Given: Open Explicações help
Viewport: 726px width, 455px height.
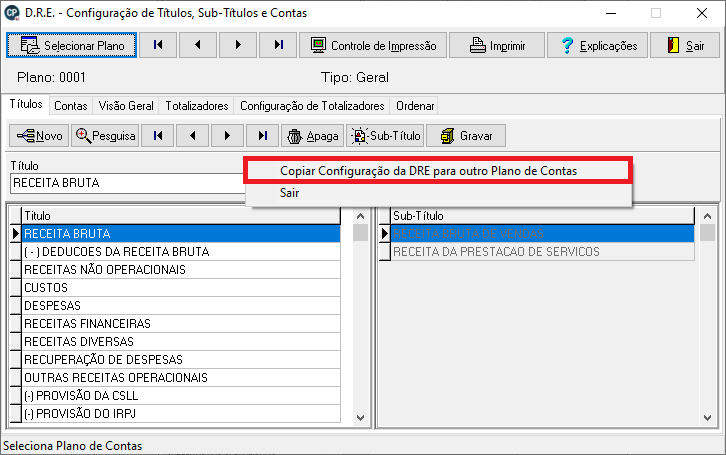Looking at the screenshot, I should tap(597, 45).
